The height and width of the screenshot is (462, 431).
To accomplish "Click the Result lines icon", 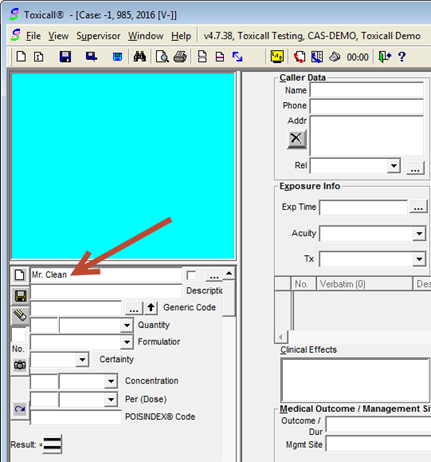I will click(52, 444).
